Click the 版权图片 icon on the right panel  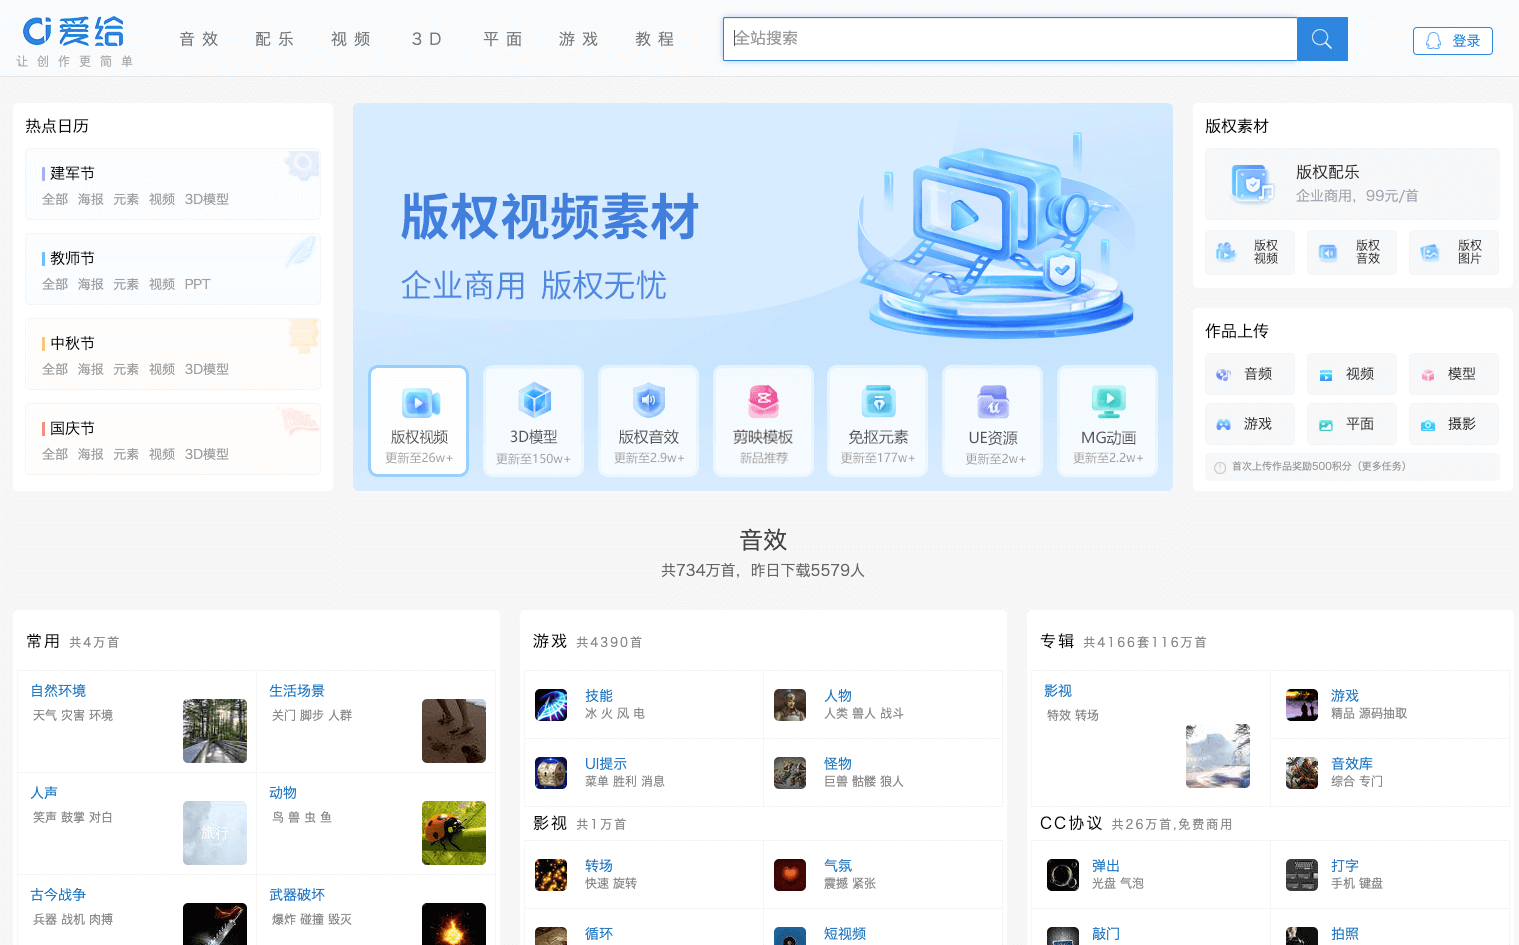pyautogui.click(x=1453, y=252)
